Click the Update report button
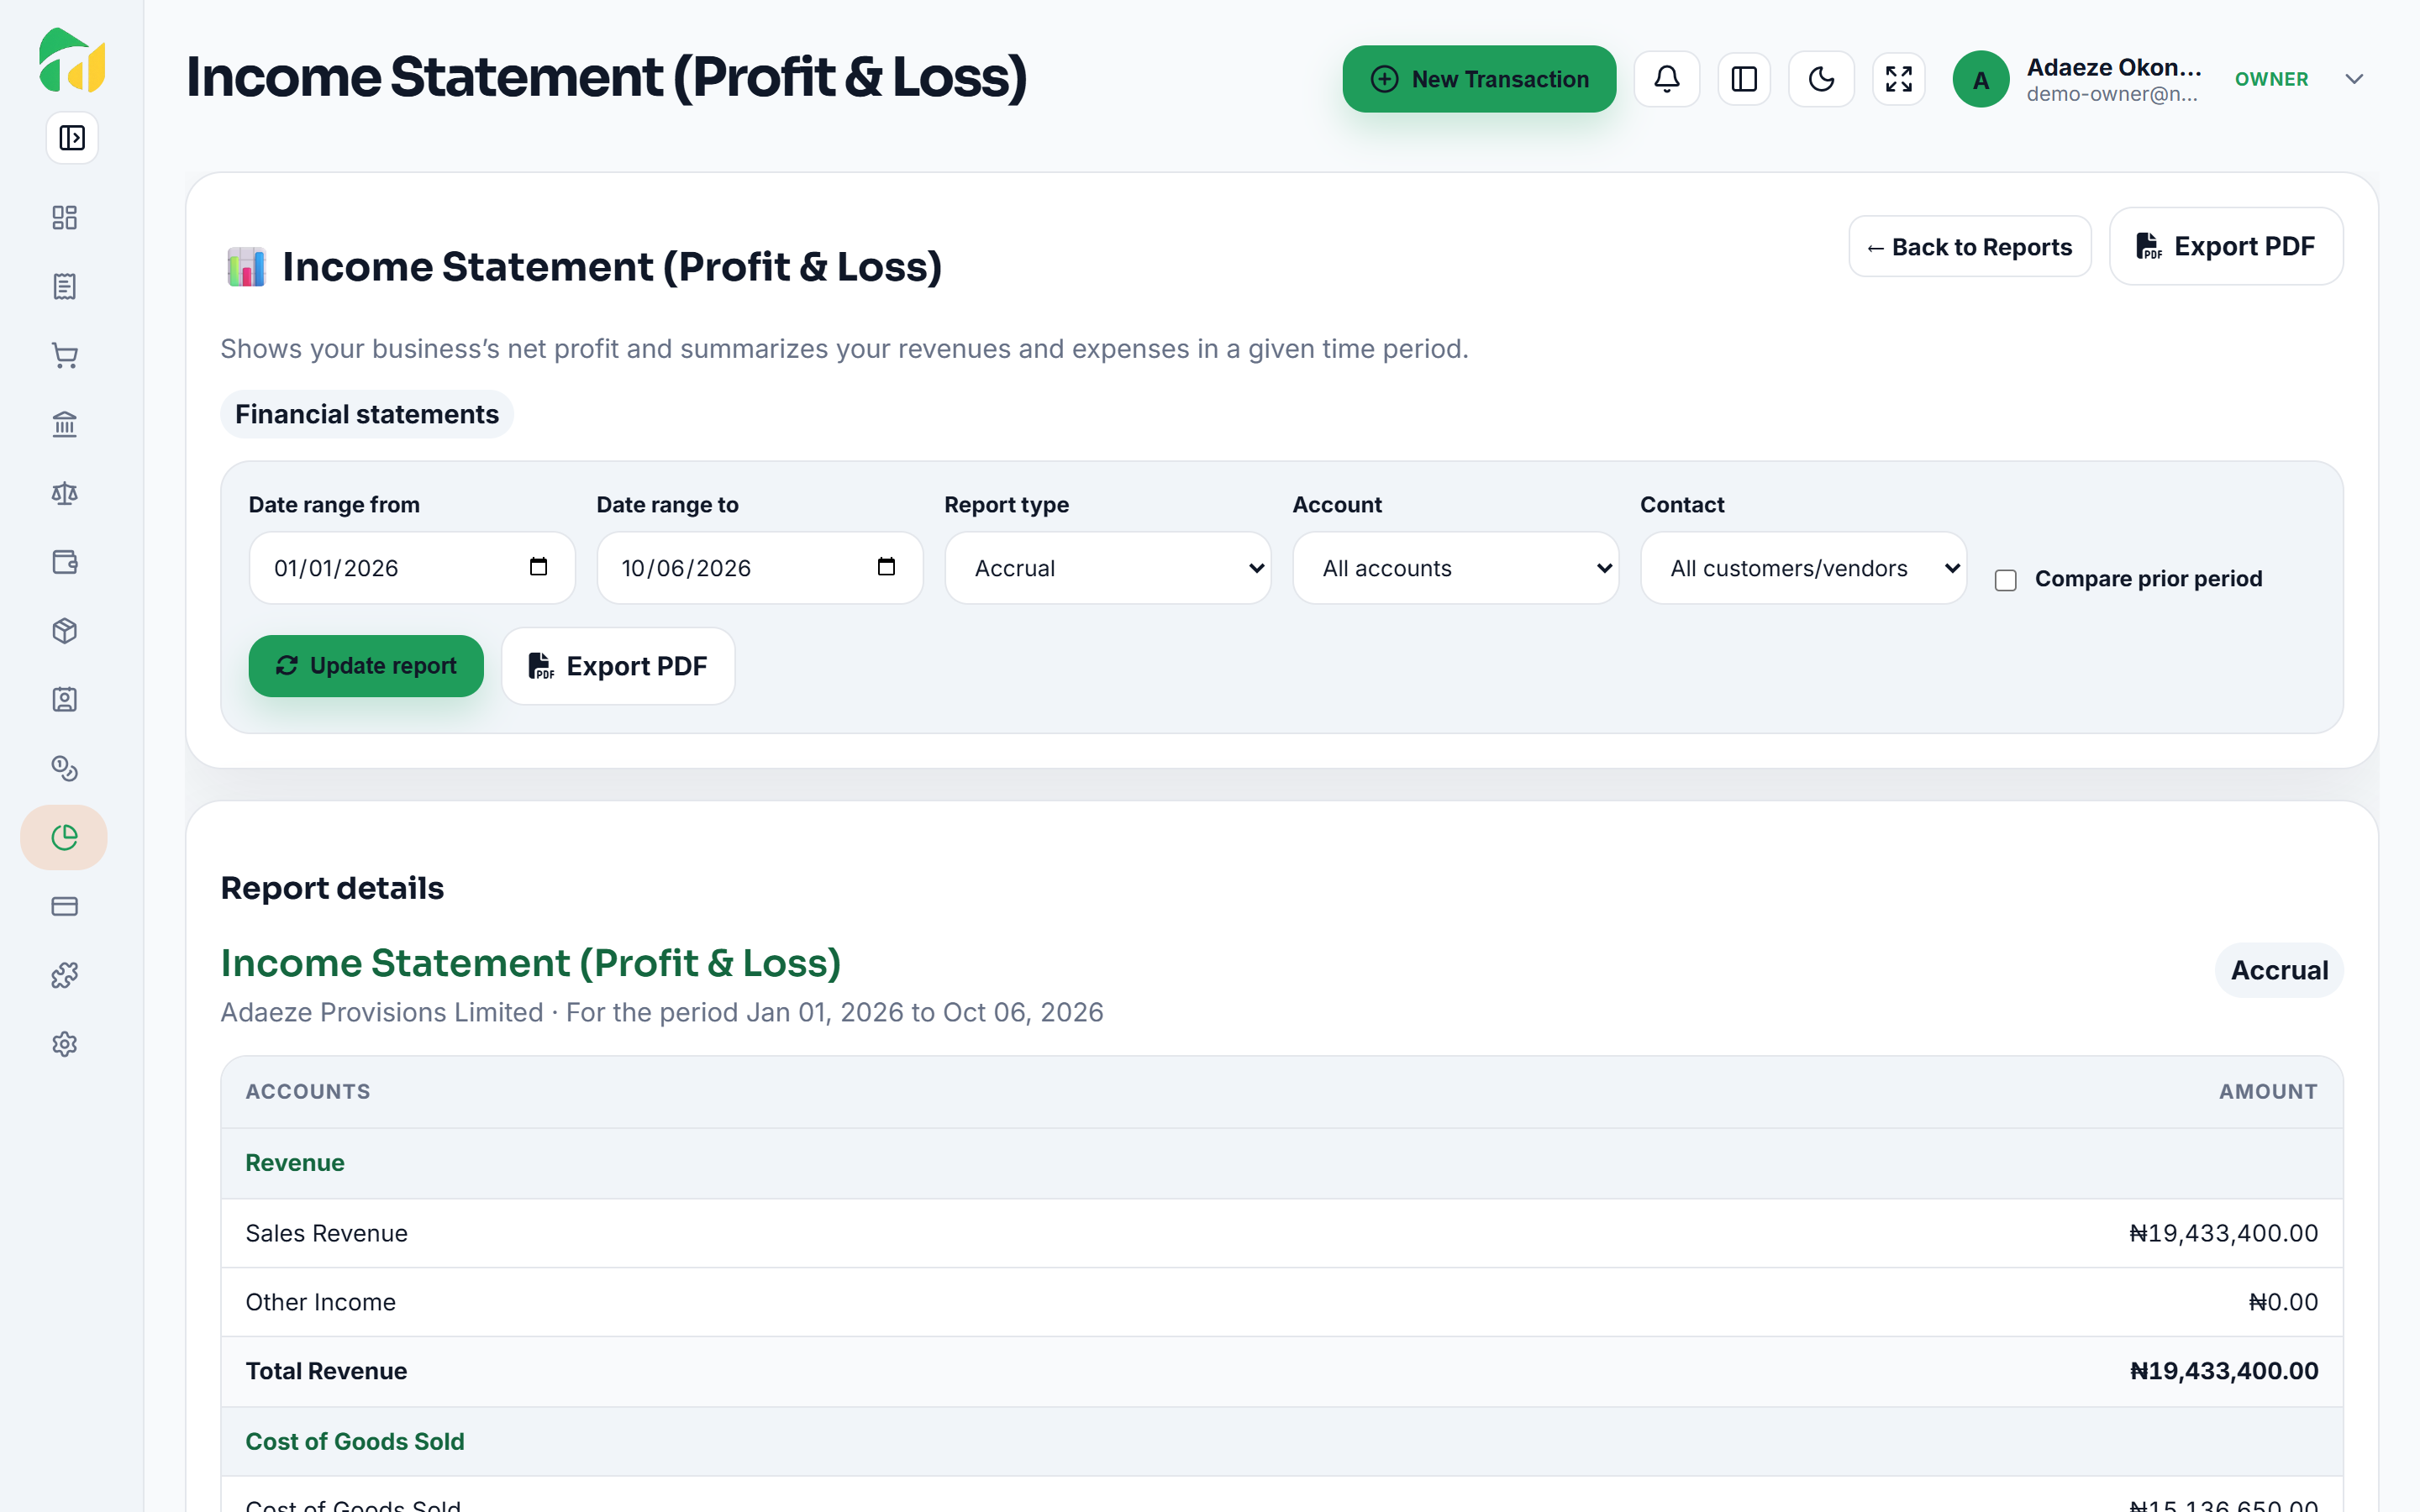This screenshot has height=1512, width=2420. 366,666
